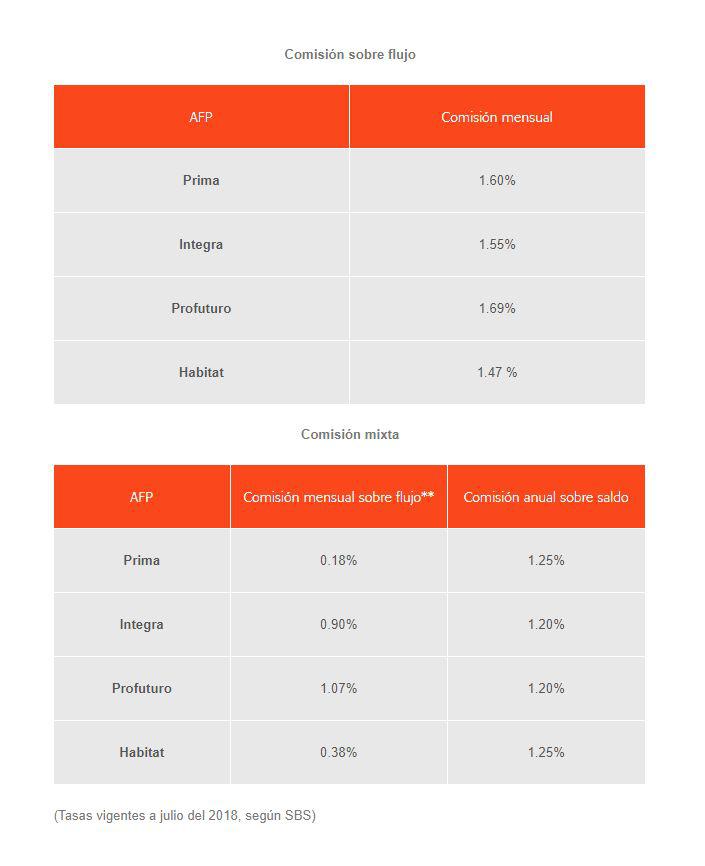The height and width of the screenshot is (866, 705).
Task: Click the 1.55% commission value
Action: 497,245
